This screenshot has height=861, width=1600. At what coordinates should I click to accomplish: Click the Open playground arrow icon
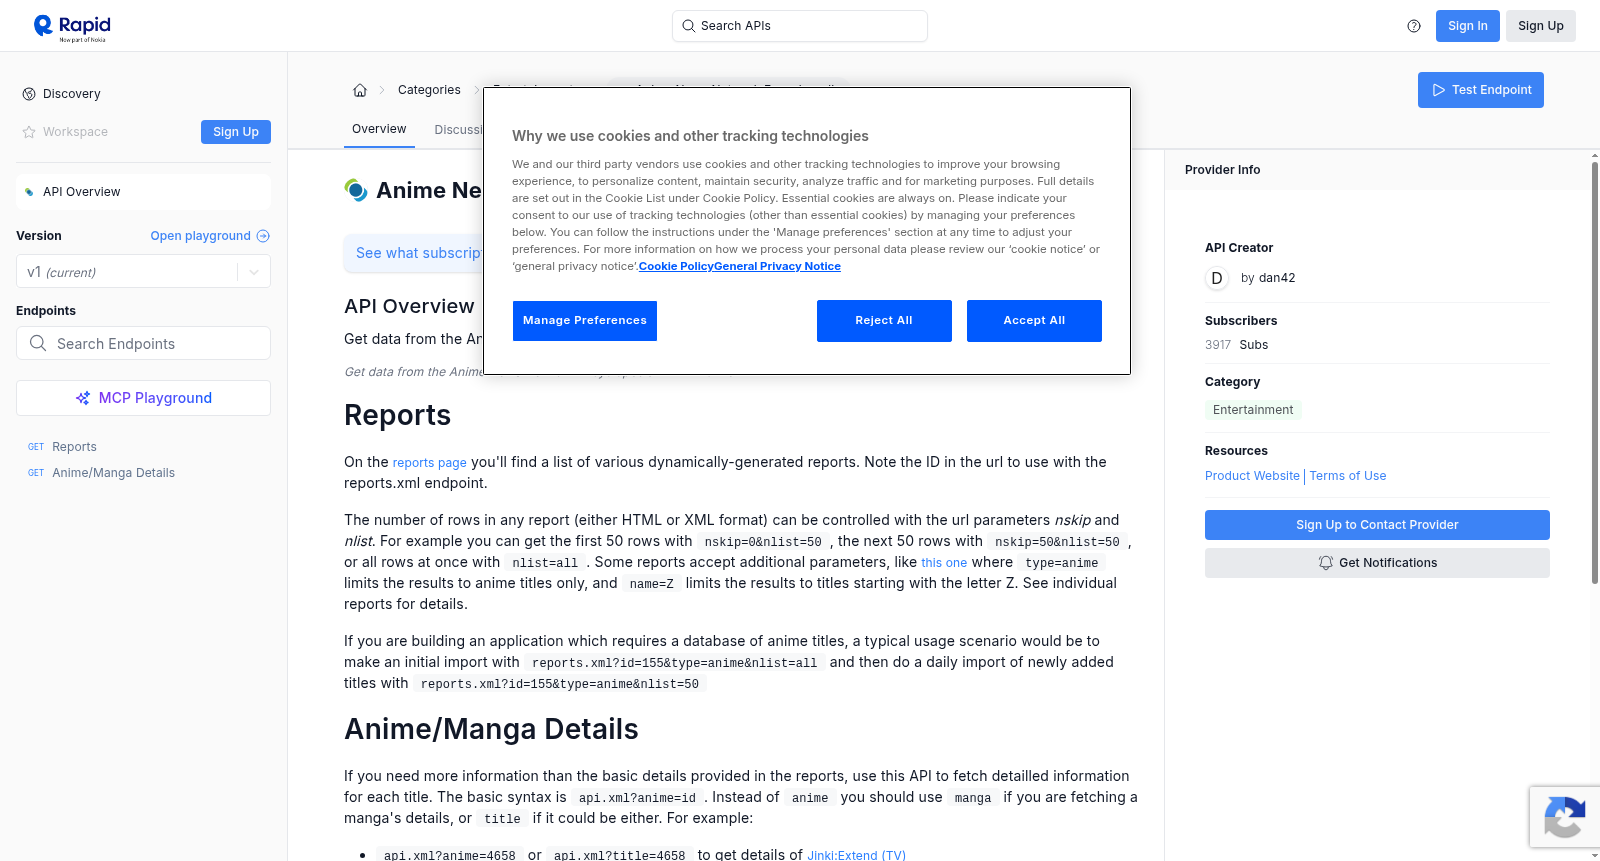tap(263, 236)
